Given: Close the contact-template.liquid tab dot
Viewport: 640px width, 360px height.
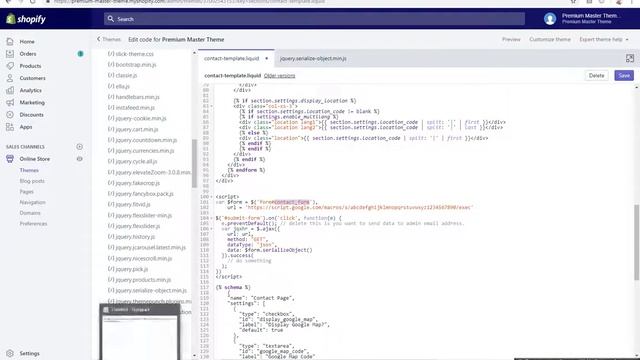Looking at the screenshot, I should pos(267,58).
